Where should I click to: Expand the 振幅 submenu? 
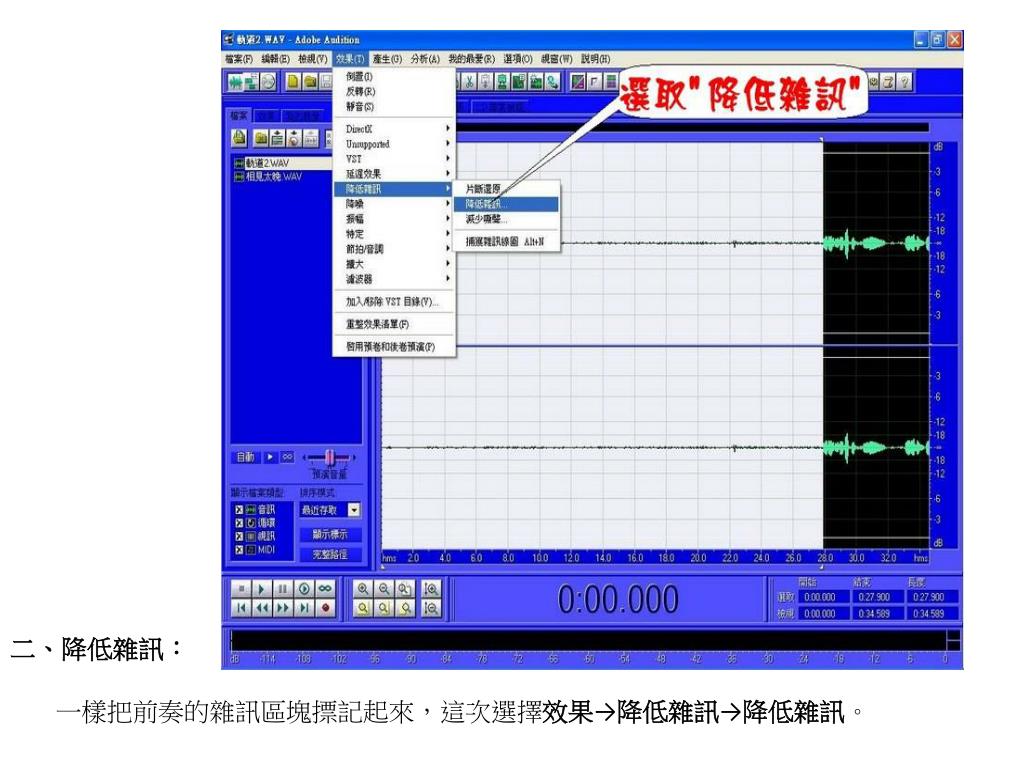[x=394, y=219]
